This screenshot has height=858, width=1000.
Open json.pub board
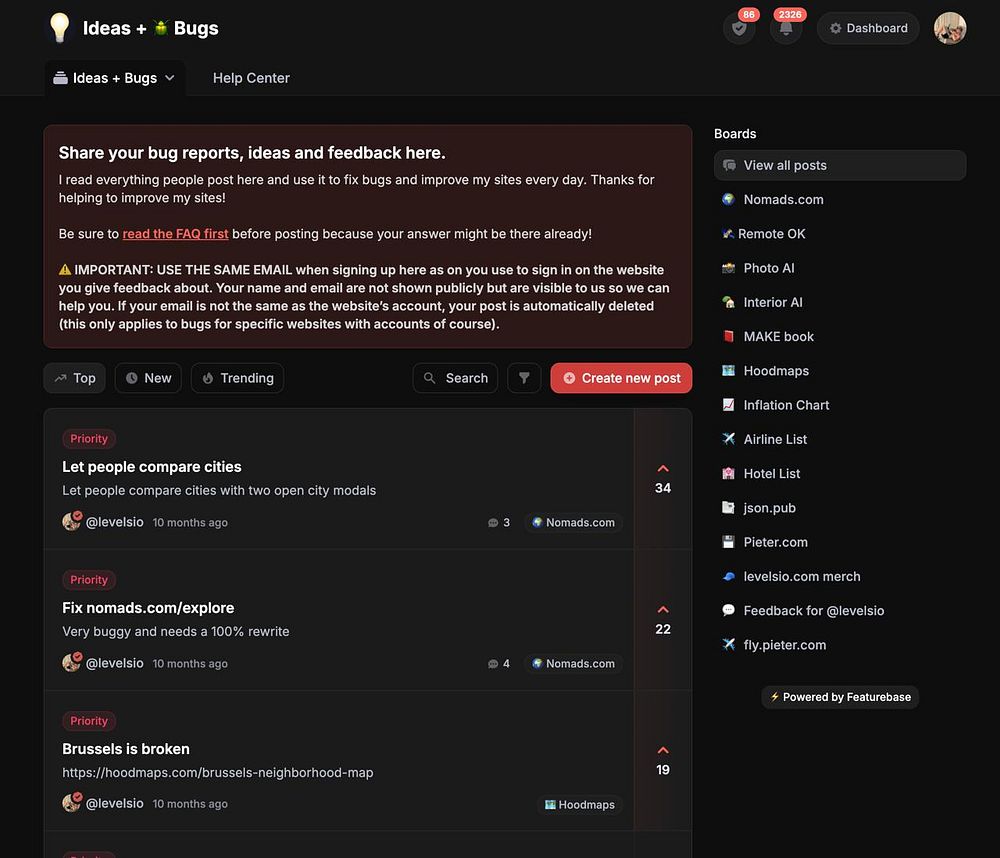pos(840,508)
